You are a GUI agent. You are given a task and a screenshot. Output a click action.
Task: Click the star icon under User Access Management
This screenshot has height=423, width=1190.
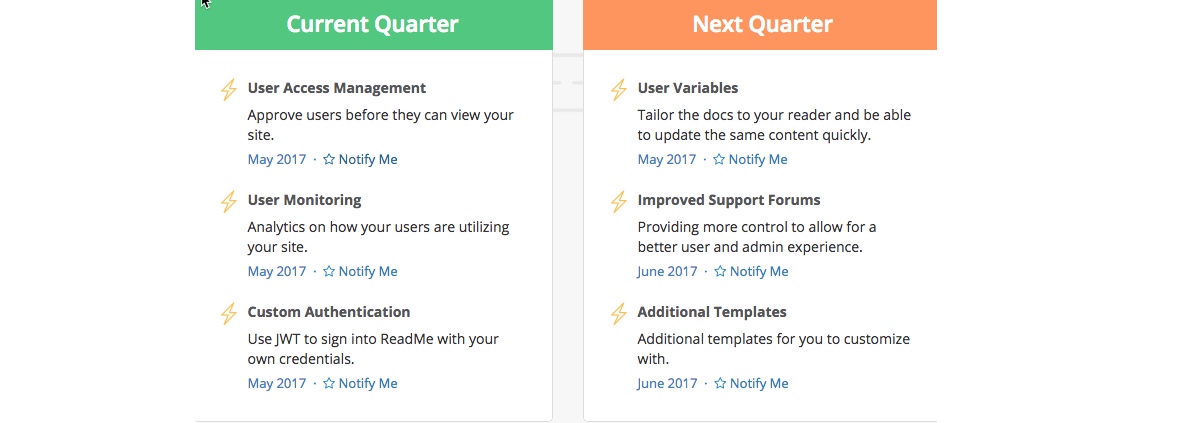click(329, 159)
